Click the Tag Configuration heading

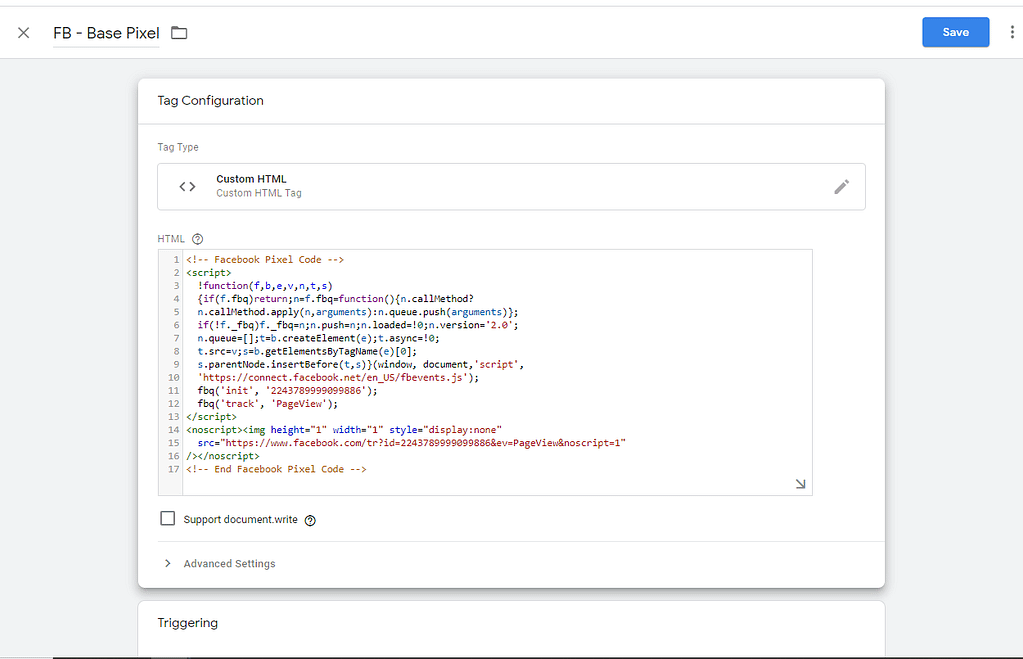210,100
